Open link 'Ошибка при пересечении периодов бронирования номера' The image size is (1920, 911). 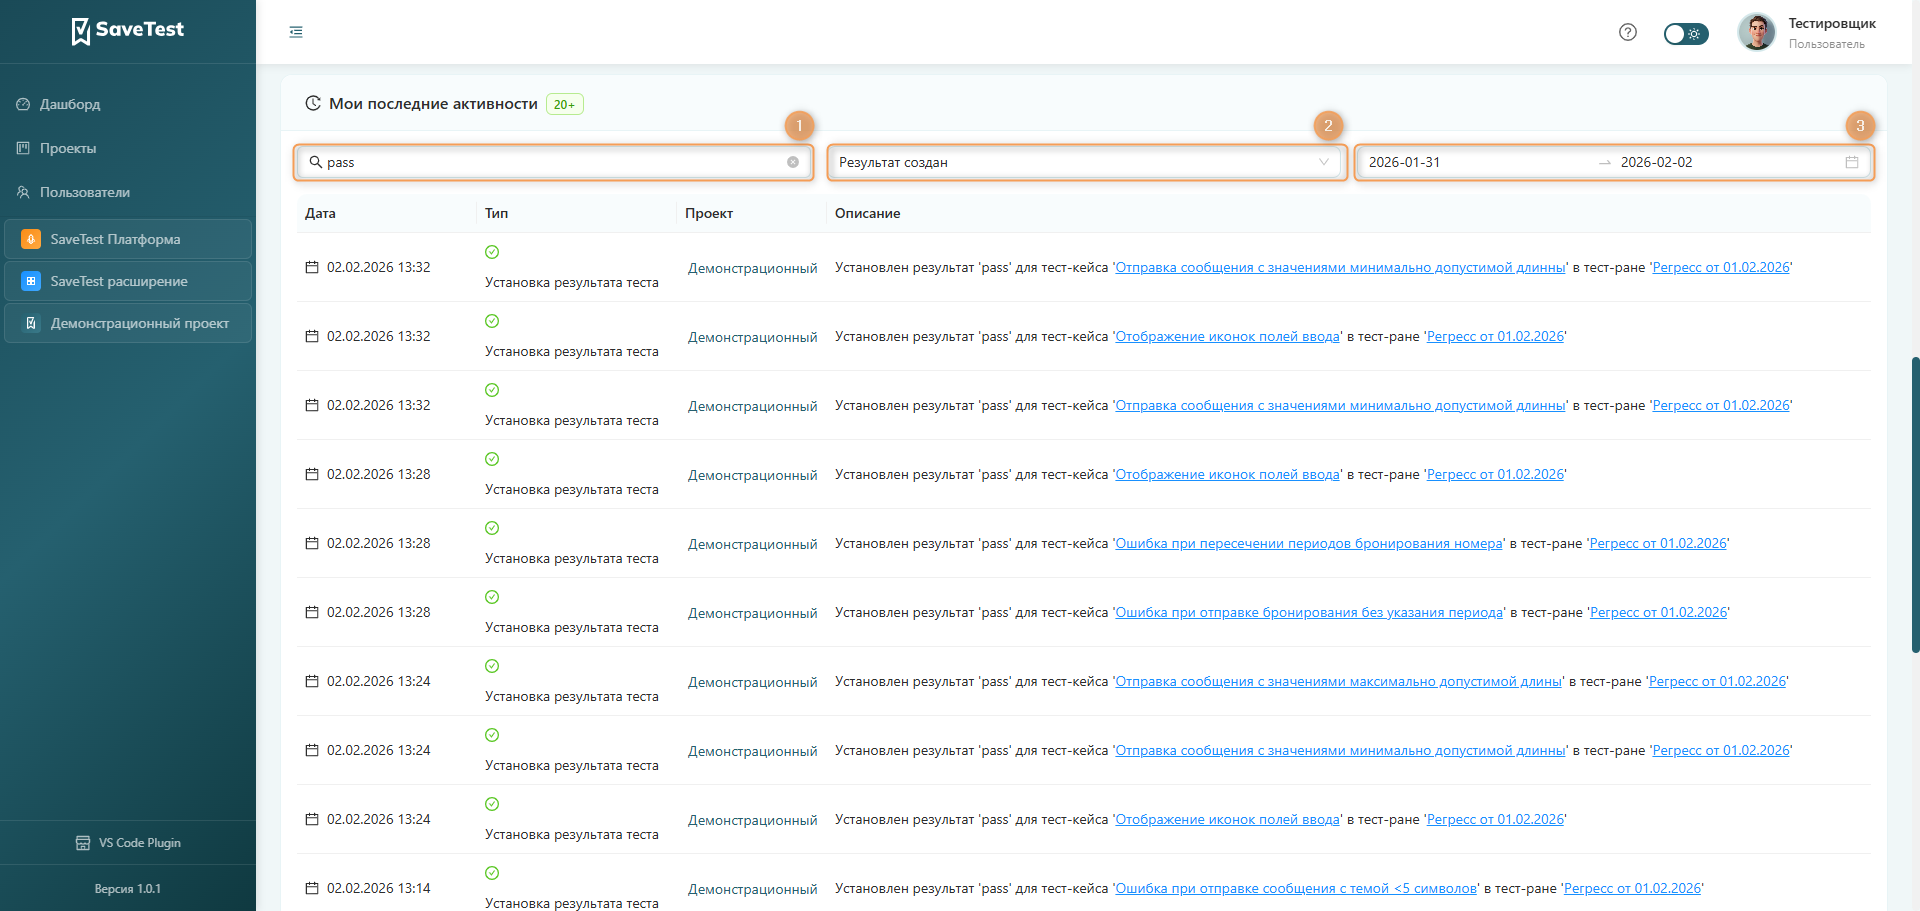click(1308, 544)
